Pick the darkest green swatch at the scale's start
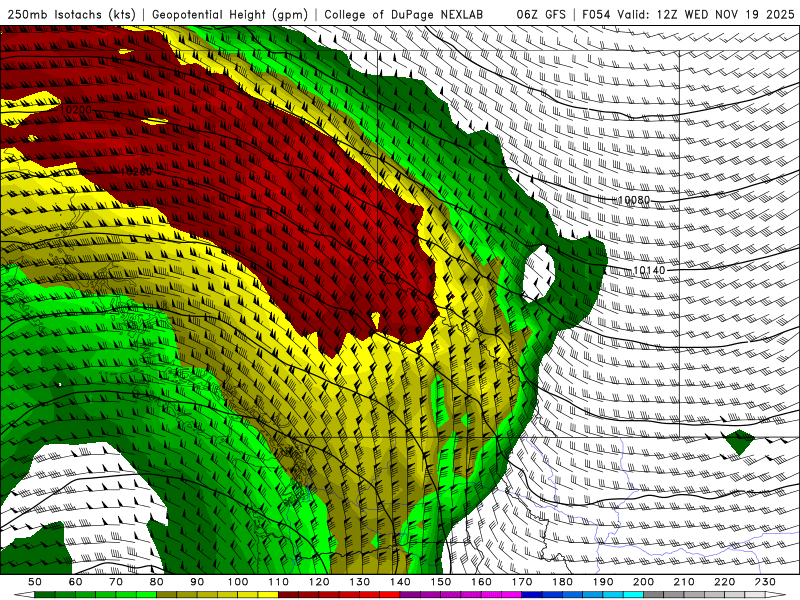The width and height of the screenshot is (800, 600). tap(45, 595)
